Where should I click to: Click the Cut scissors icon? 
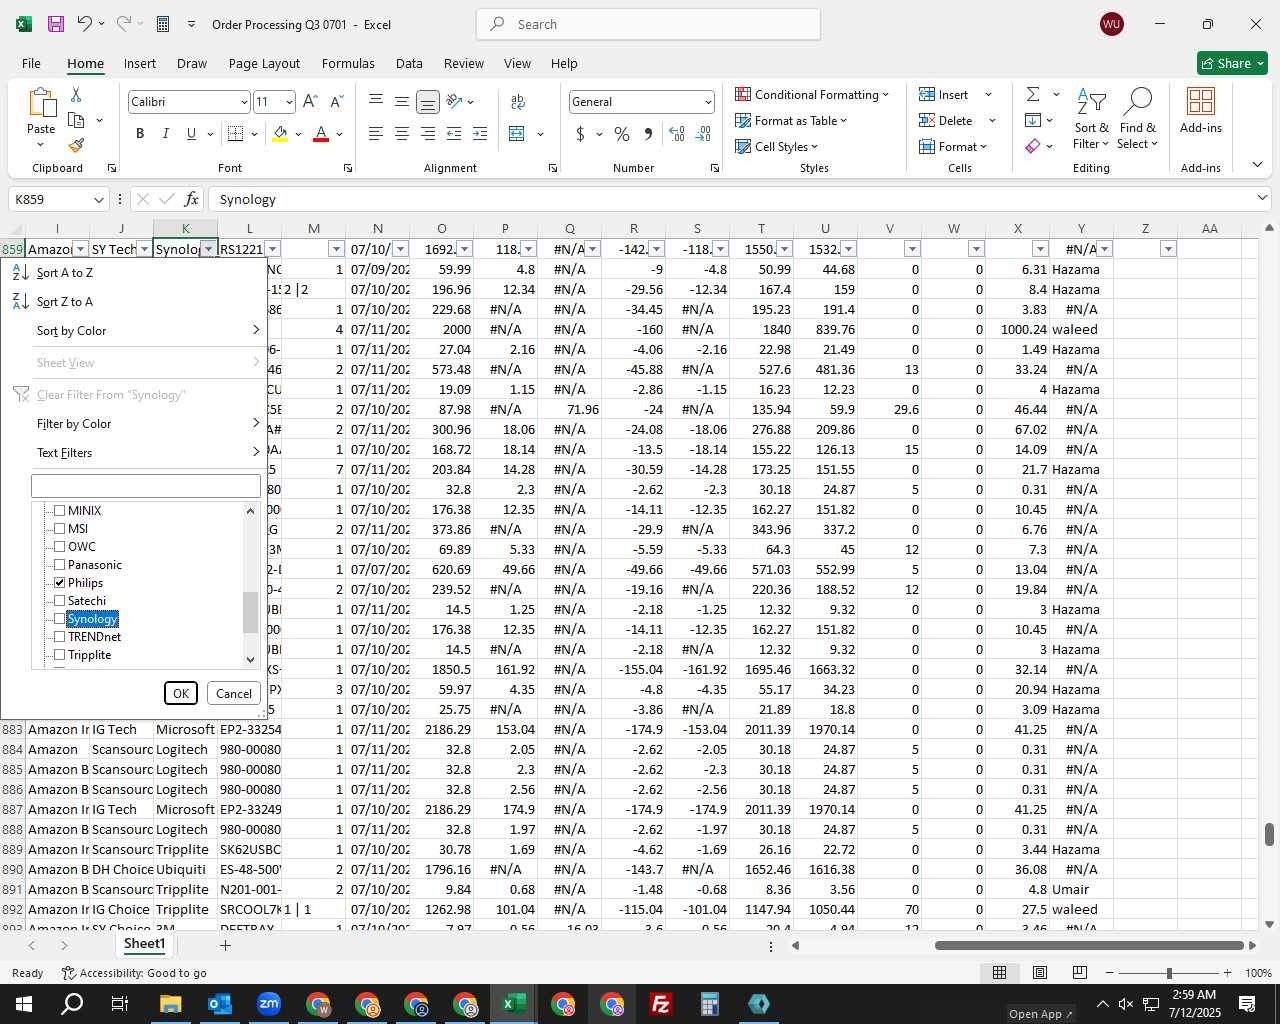click(76, 95)
